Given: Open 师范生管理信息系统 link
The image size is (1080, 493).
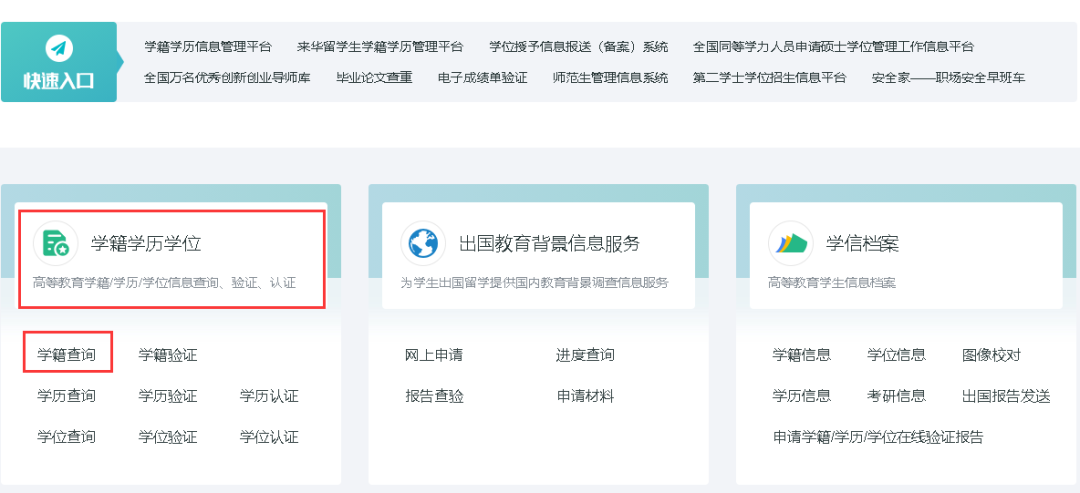Looking at the screenshot, I should tap(610, 78).
